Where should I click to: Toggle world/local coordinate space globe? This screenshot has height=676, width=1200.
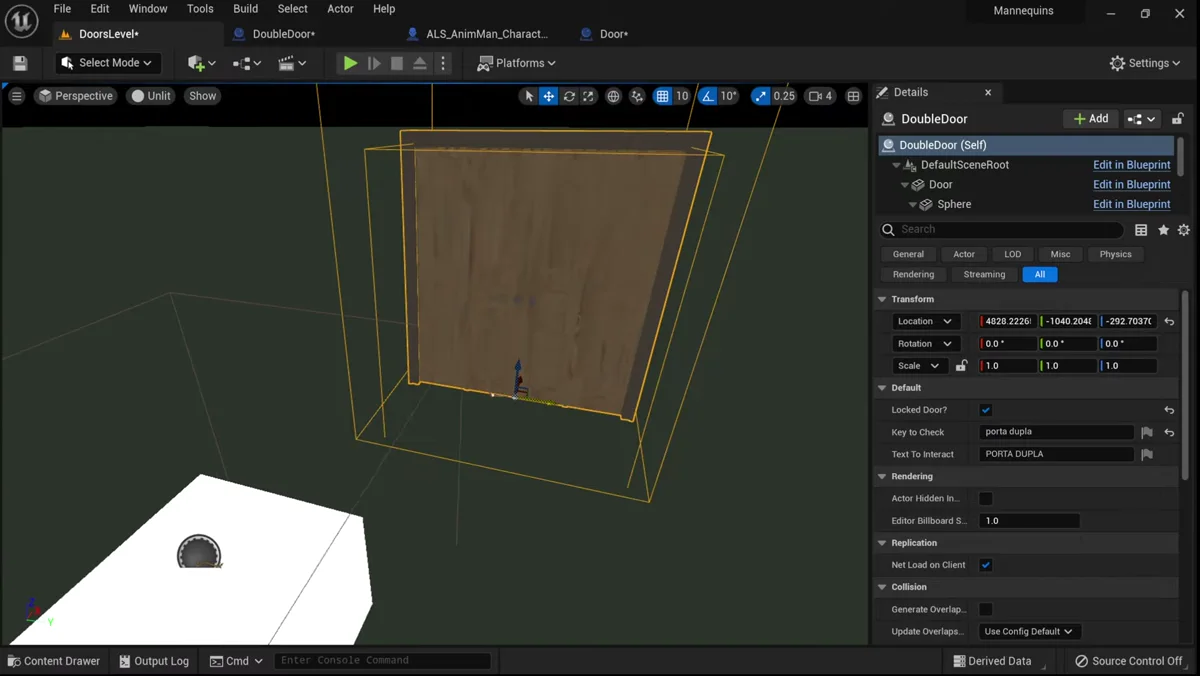[x=614, y=96]
